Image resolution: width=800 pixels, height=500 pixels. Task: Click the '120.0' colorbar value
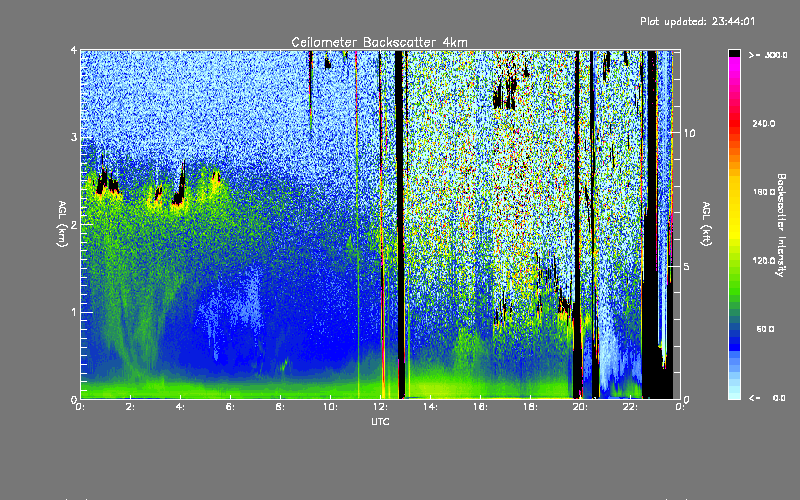pos(764,260)
